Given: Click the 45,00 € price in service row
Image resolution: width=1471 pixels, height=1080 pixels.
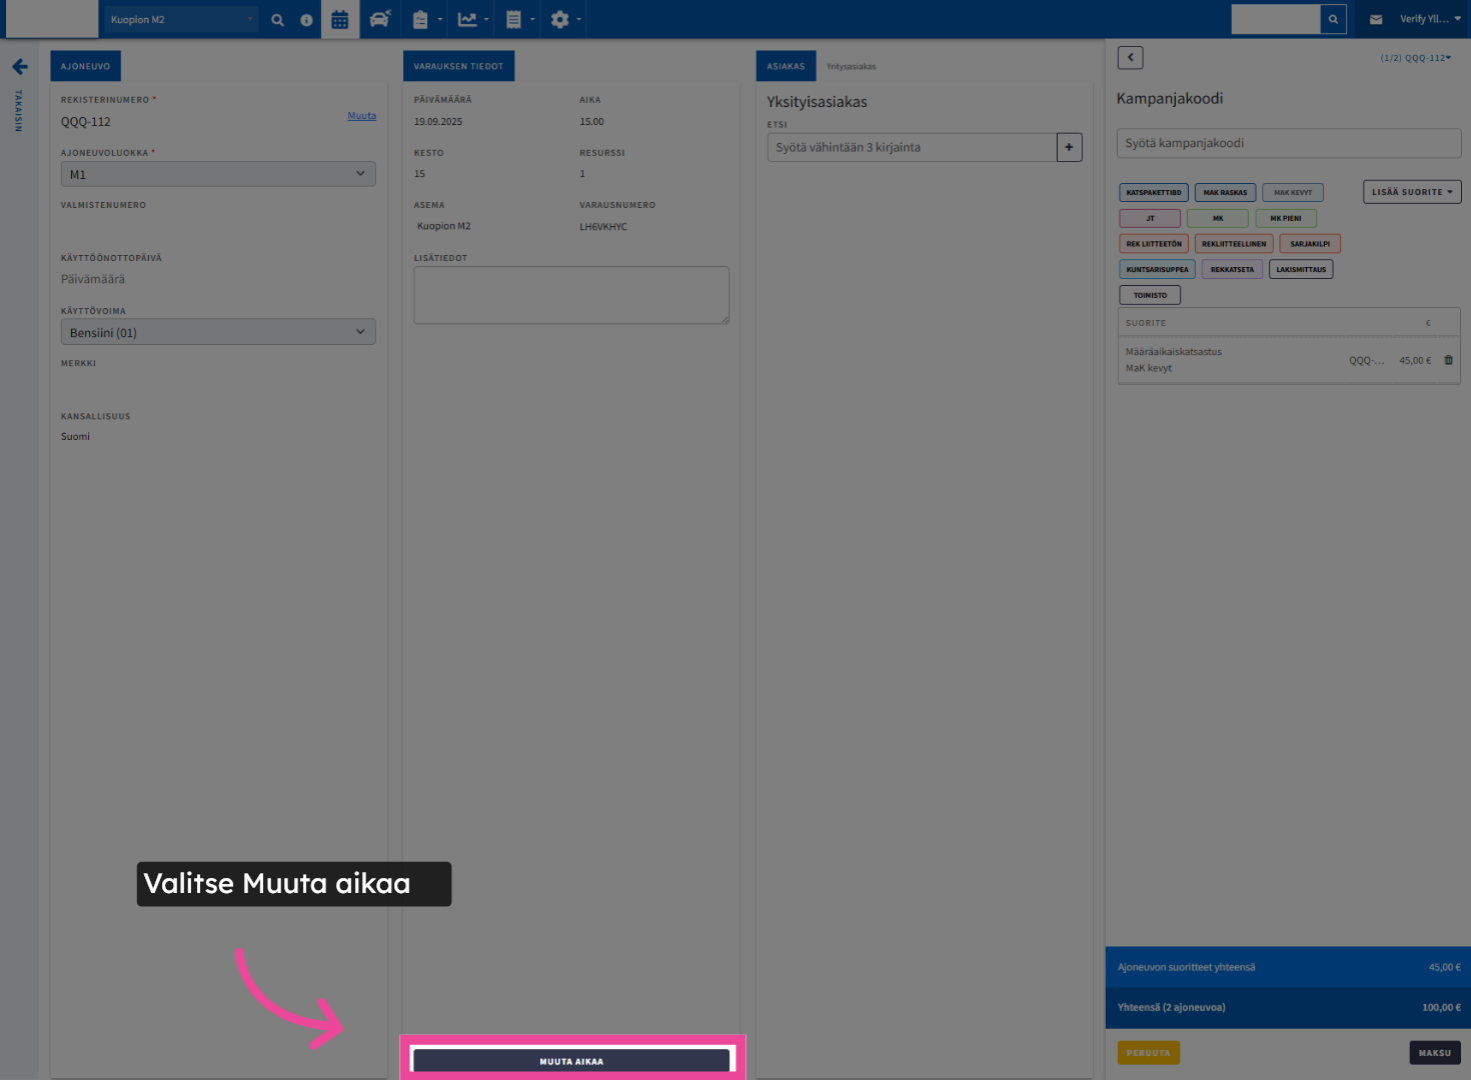Looking at the screenshot, I should (1415, 360).
